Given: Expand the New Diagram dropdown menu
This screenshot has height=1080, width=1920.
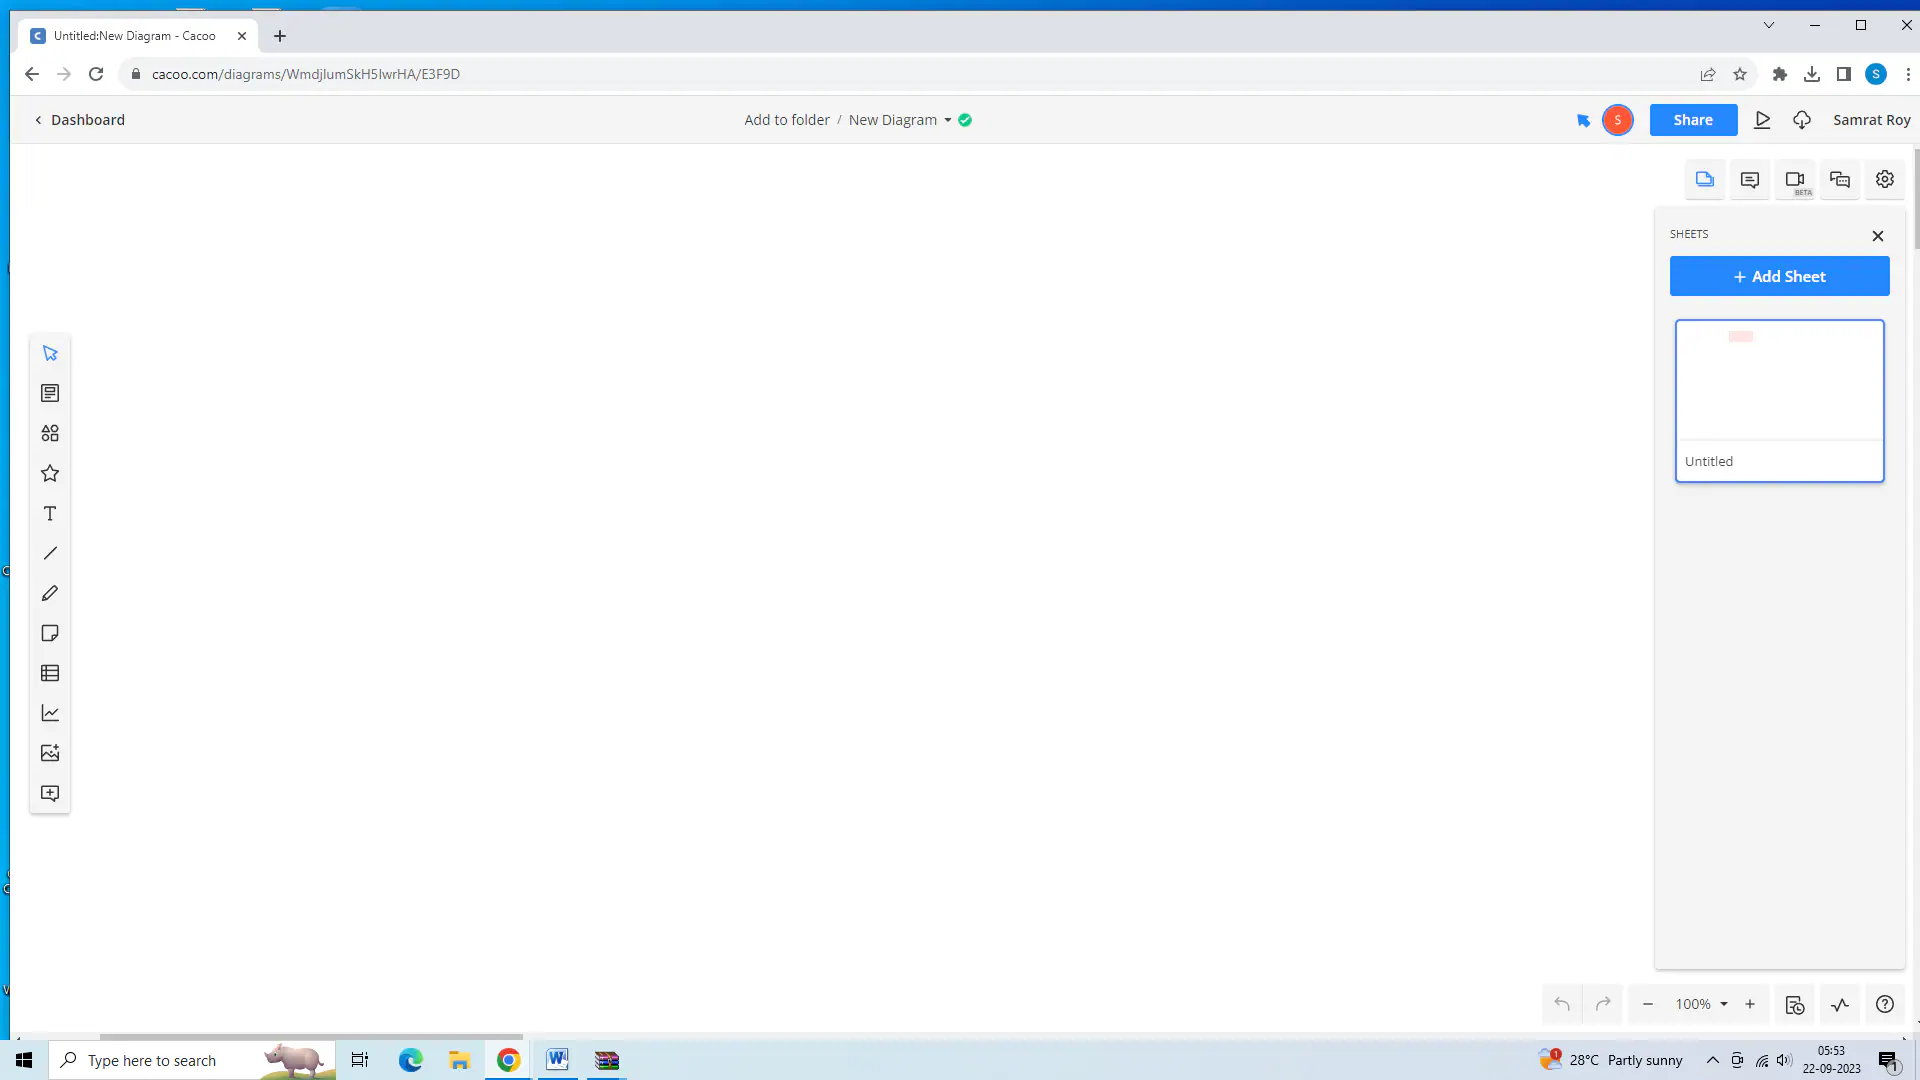Looking at the screenshot, I should click(948, 120).
